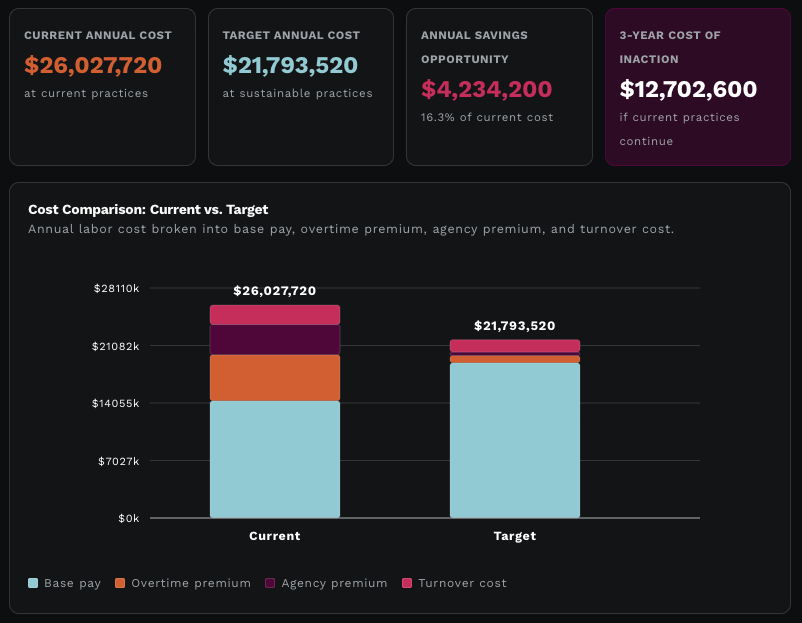The image size is (802, 623).
Task: Click the 'Target Annual Cost' card heading
Action: [291, 35]
